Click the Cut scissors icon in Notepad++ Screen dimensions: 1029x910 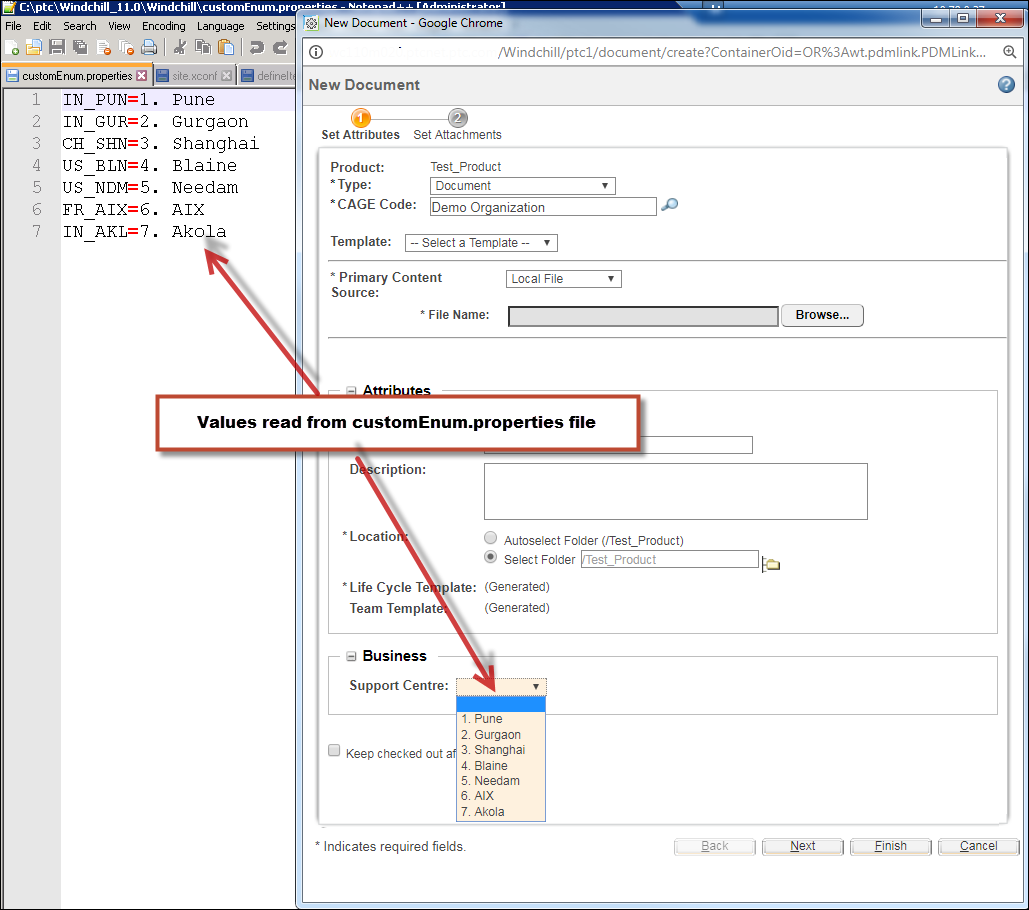tap(180, 47)
